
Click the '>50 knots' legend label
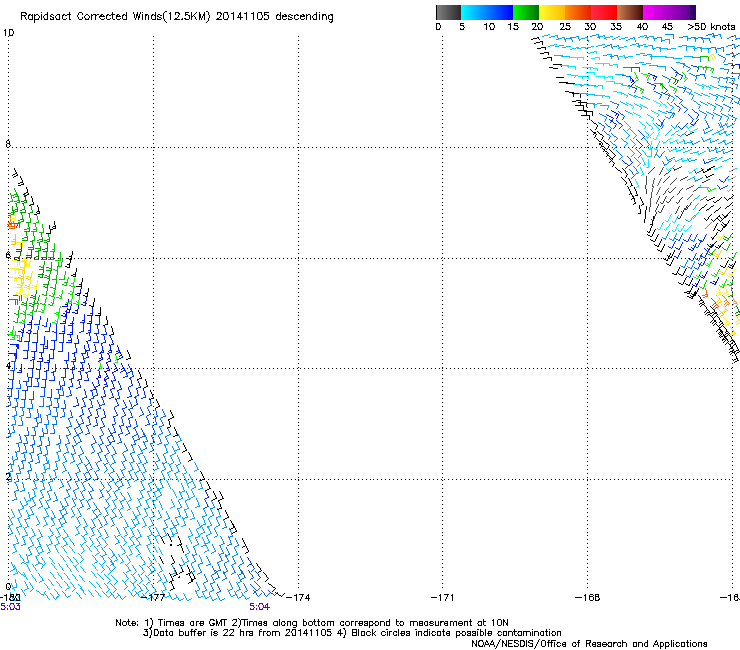click(x=711, y=26)
